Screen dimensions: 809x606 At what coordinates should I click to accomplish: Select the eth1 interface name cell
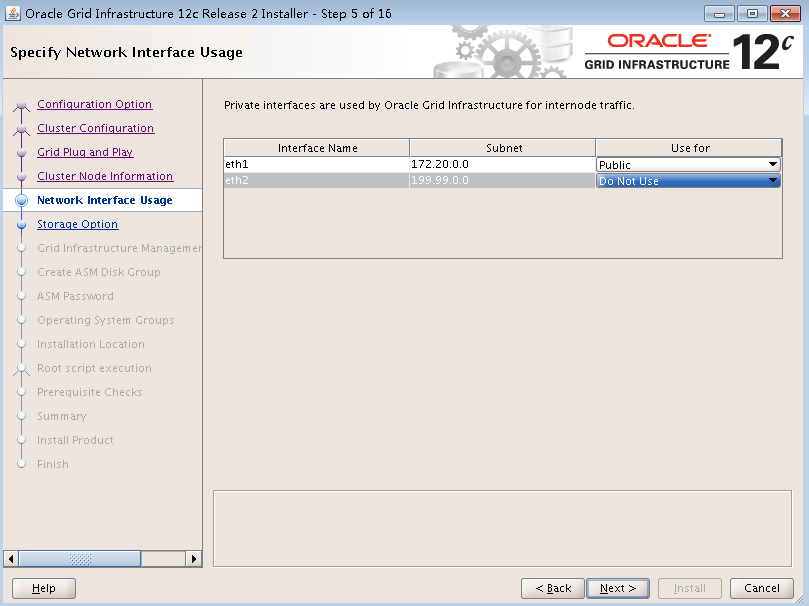tap(317, 165)
